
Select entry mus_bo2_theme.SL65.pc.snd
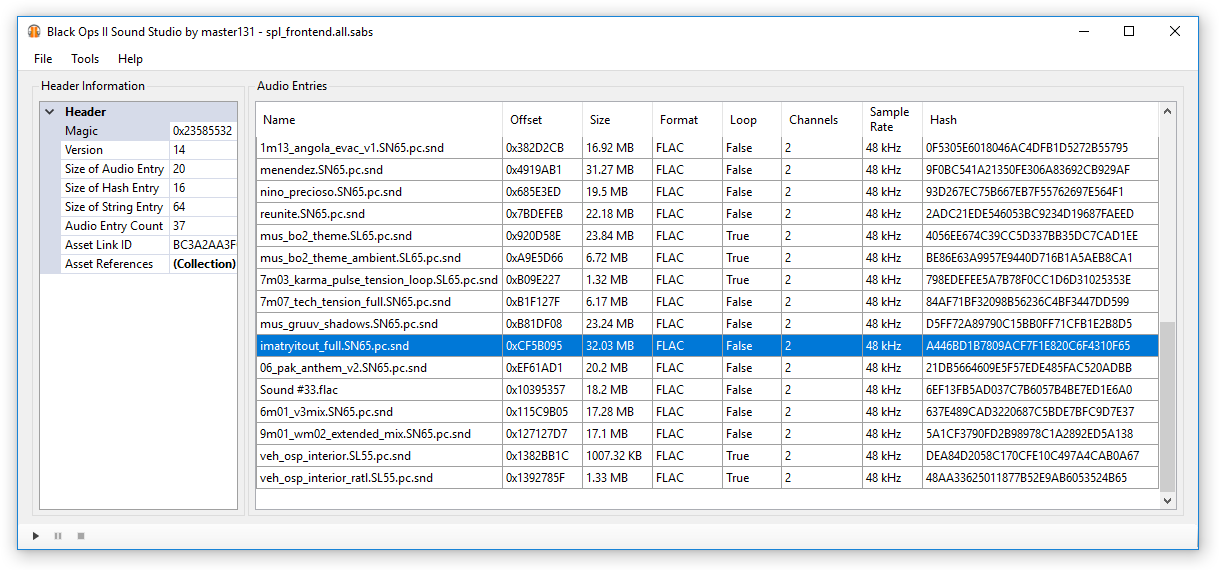[x=707, y=236]
